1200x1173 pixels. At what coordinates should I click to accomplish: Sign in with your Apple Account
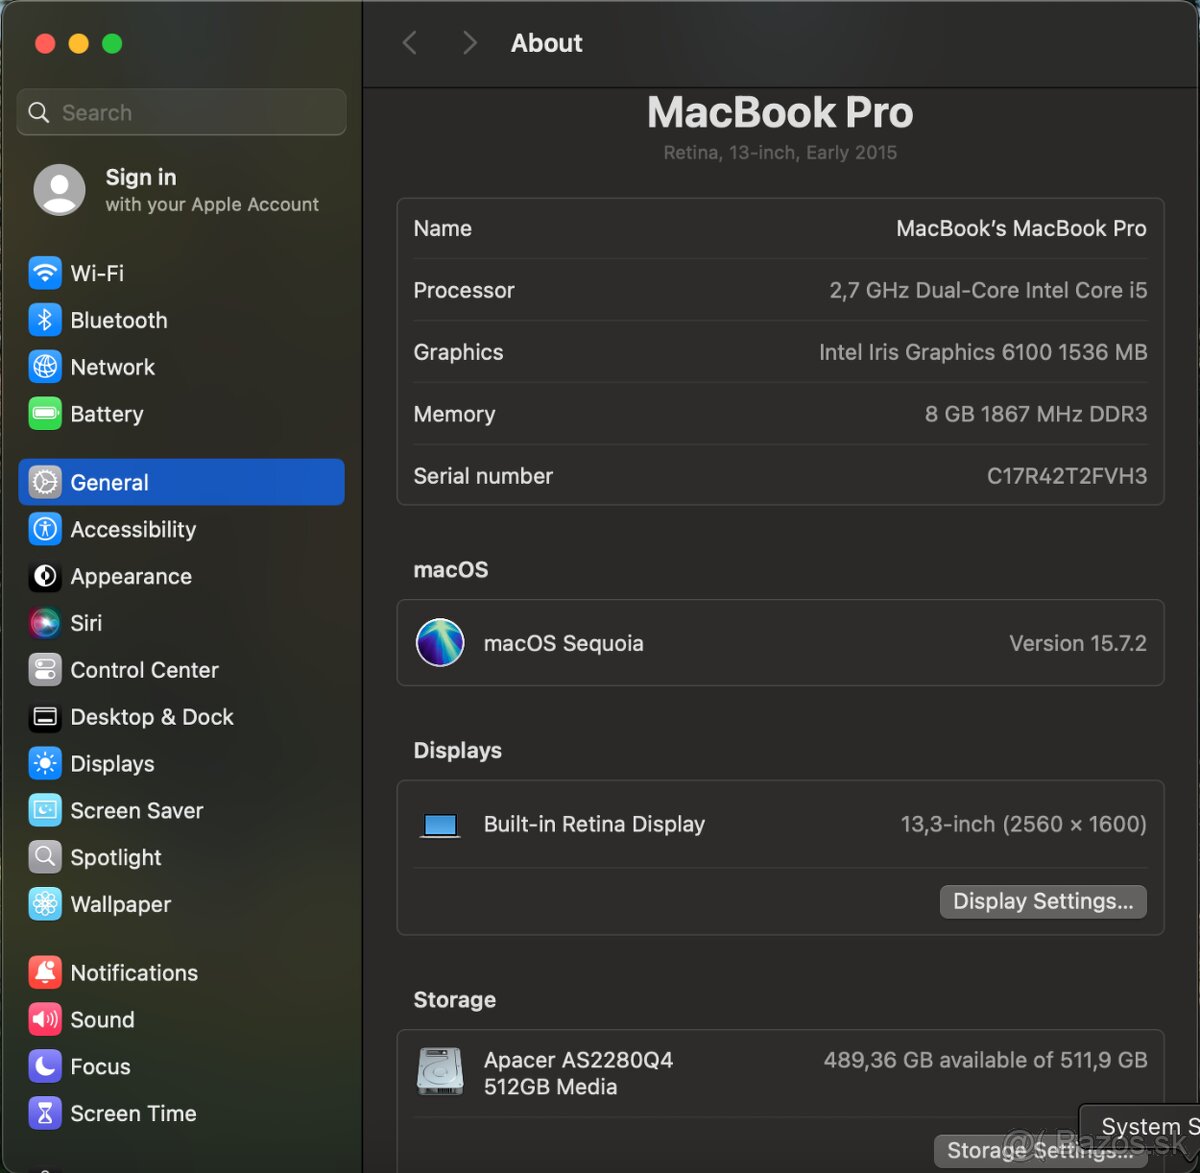(x=180, y=190)
